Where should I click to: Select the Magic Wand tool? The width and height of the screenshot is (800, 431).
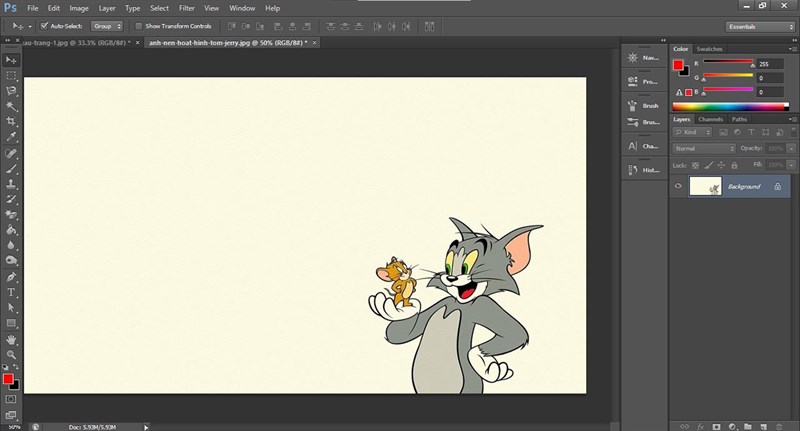(x=11, y=106)
